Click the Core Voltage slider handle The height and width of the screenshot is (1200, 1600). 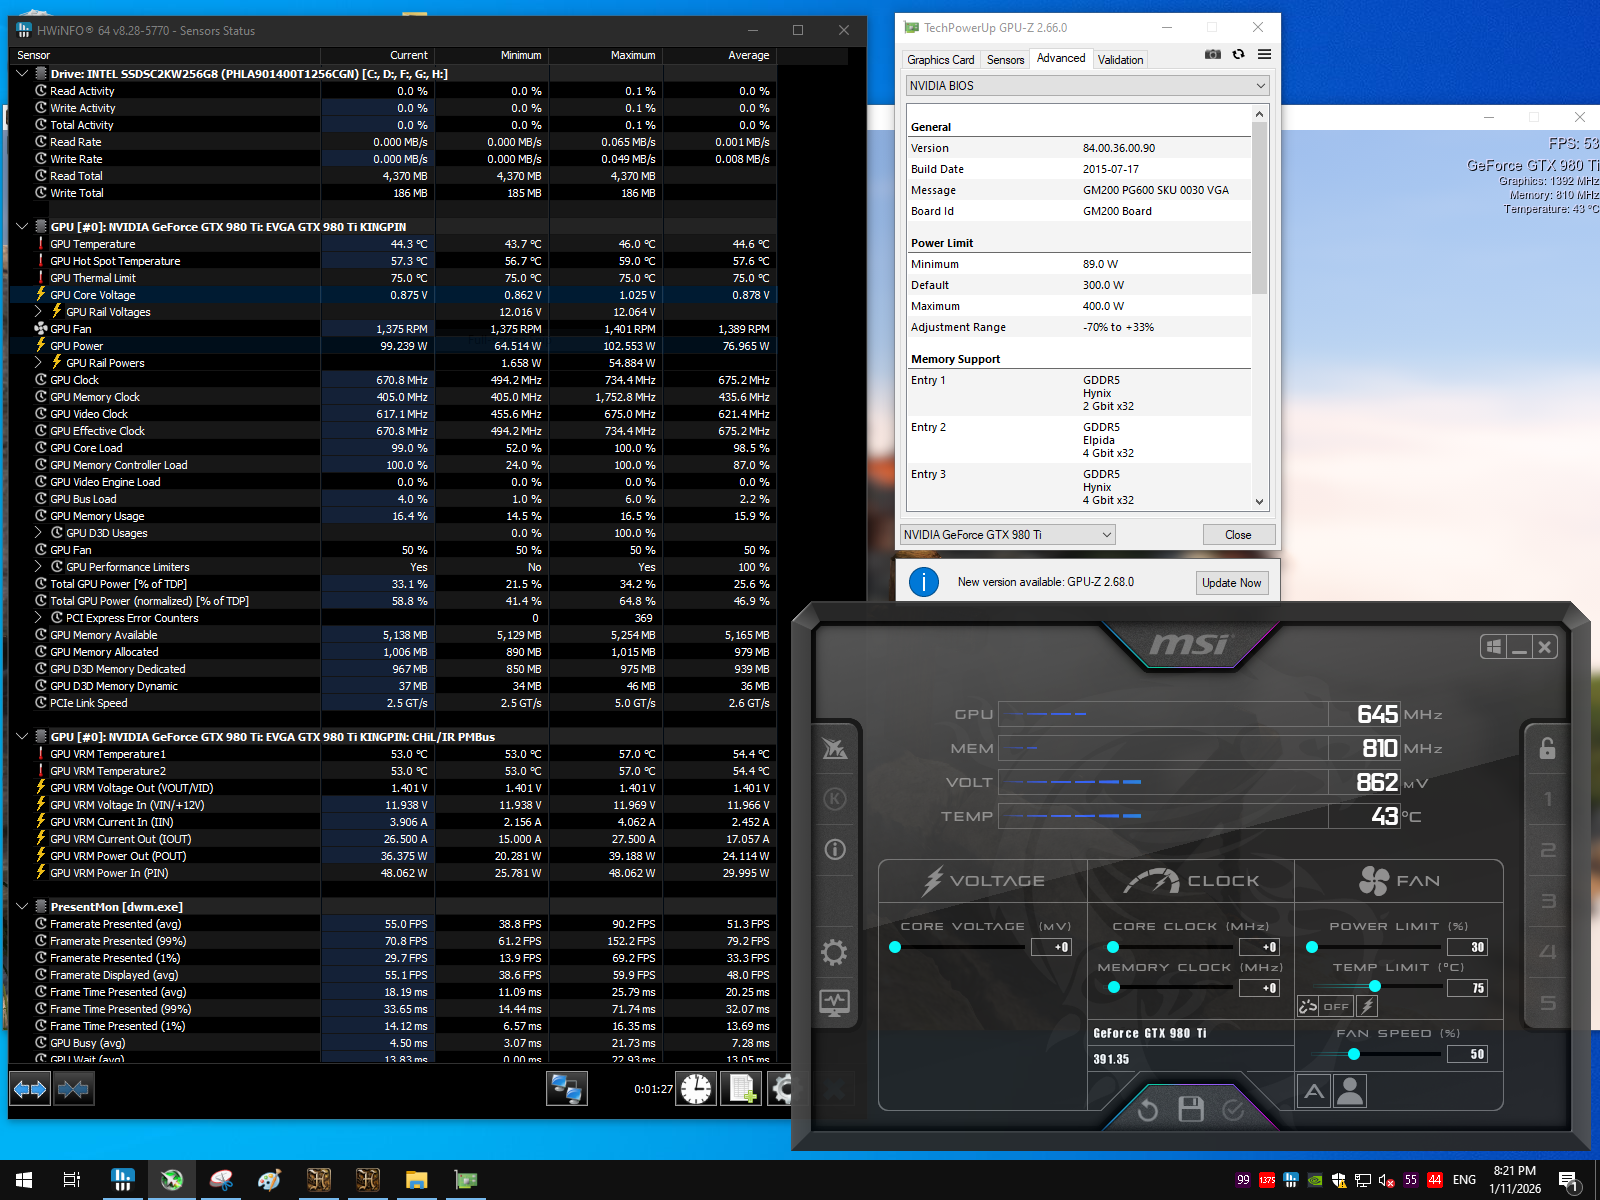895,947
